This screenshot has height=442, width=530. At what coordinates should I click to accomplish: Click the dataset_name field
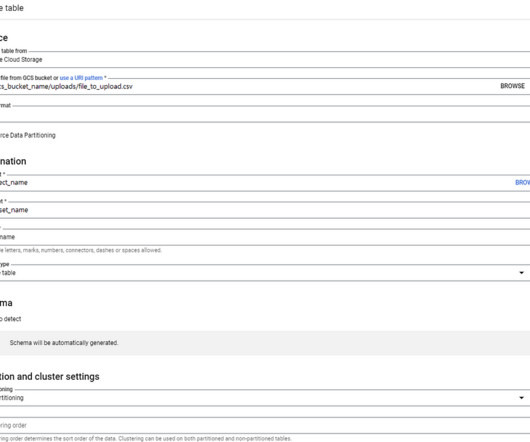point(265,210)
